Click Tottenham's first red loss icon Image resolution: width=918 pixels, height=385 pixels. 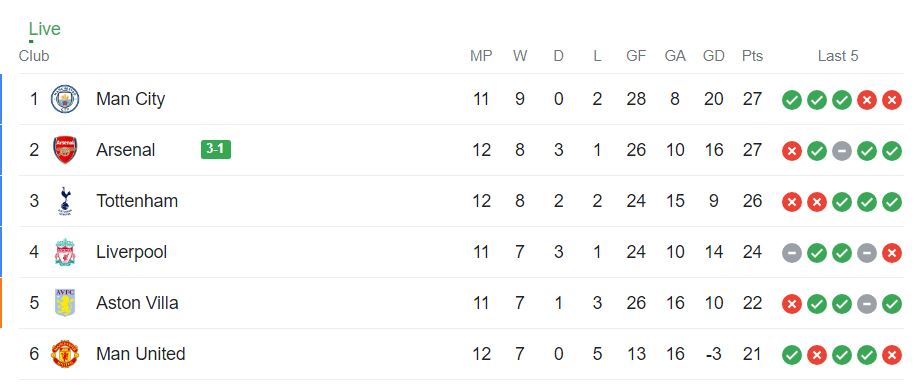(792, 202)
